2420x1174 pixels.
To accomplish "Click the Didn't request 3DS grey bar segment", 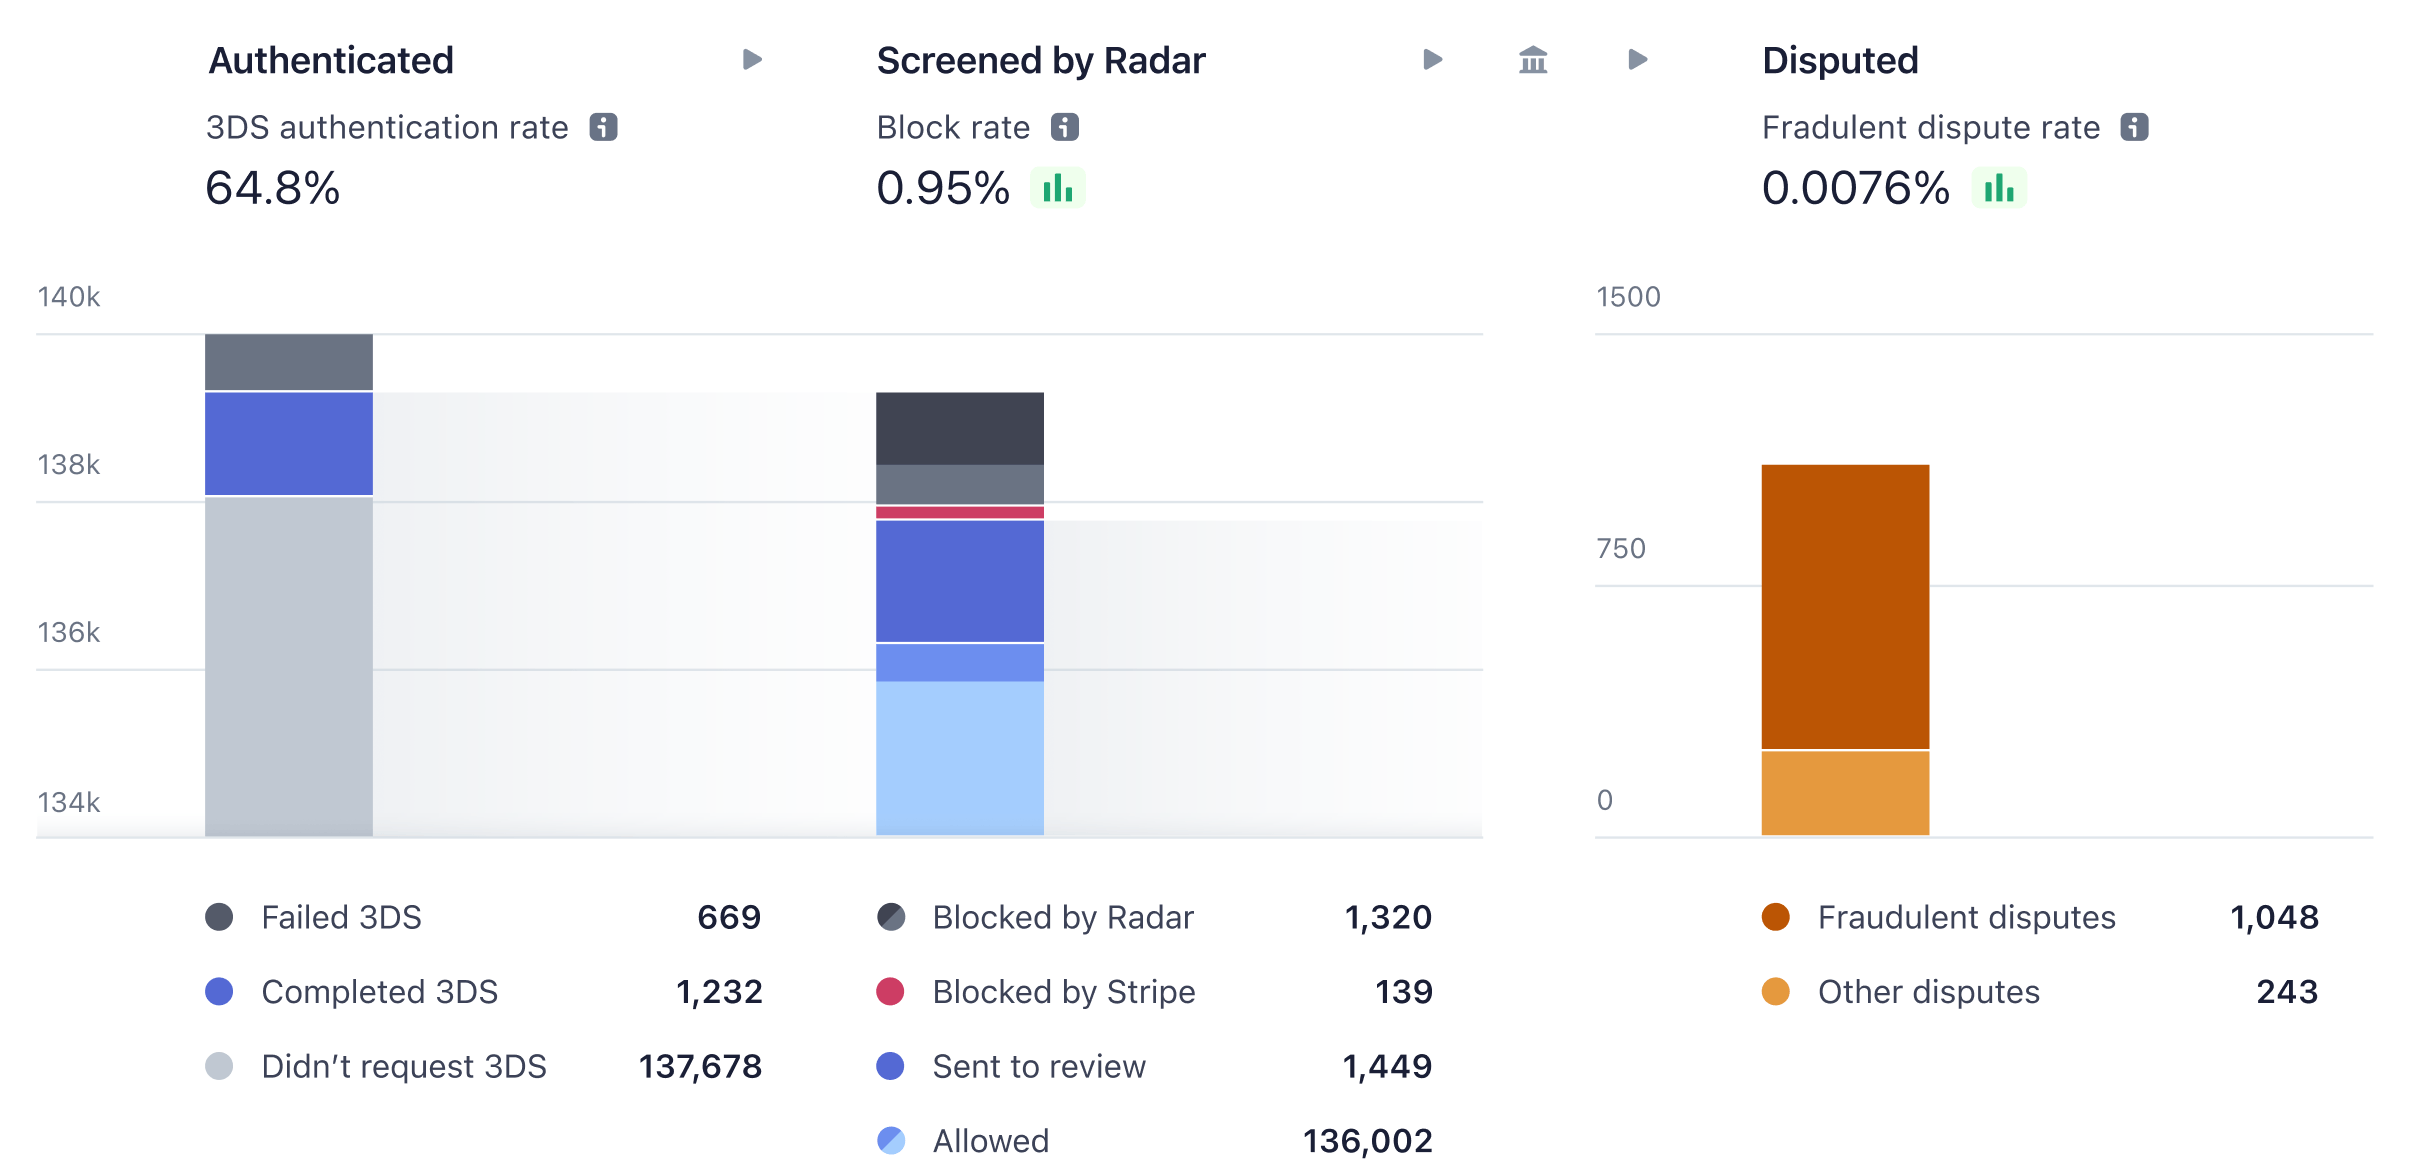I will click(x=289, y=666).
